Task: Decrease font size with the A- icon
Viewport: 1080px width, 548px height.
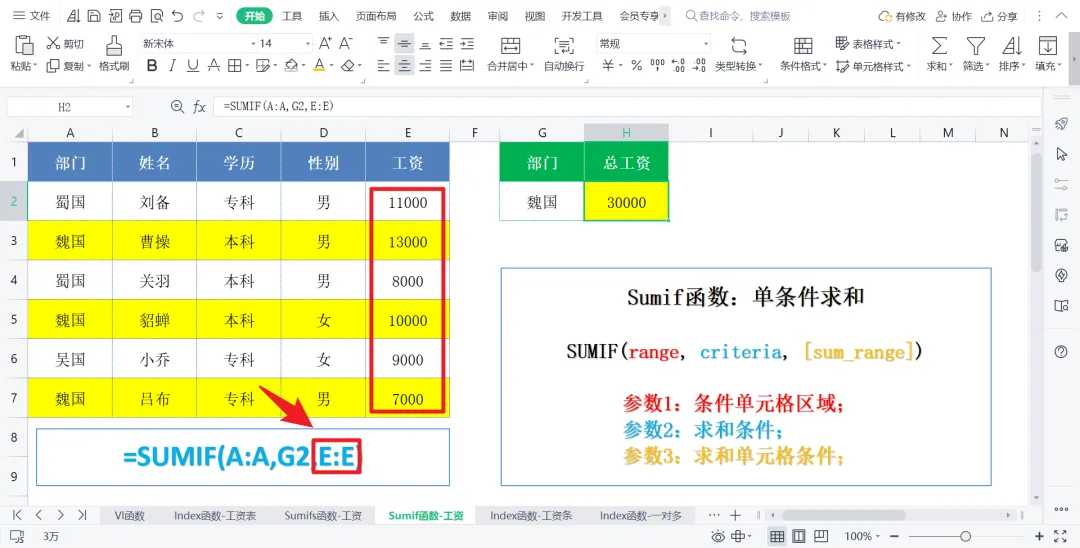Action: 346,43
